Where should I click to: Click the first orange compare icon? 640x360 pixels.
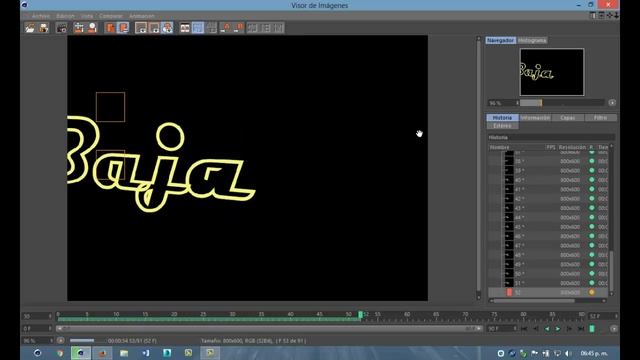(110, 28)
